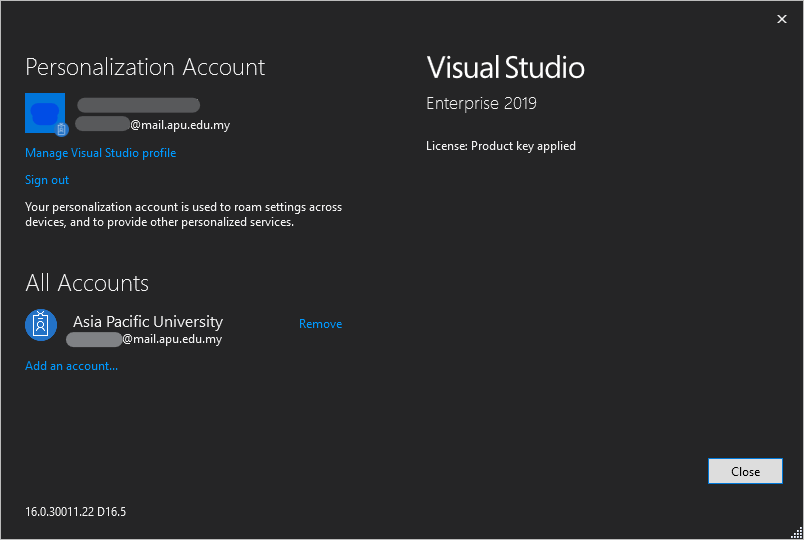
Task: Click the License: Product key applied text
Action: pos(500,146)
